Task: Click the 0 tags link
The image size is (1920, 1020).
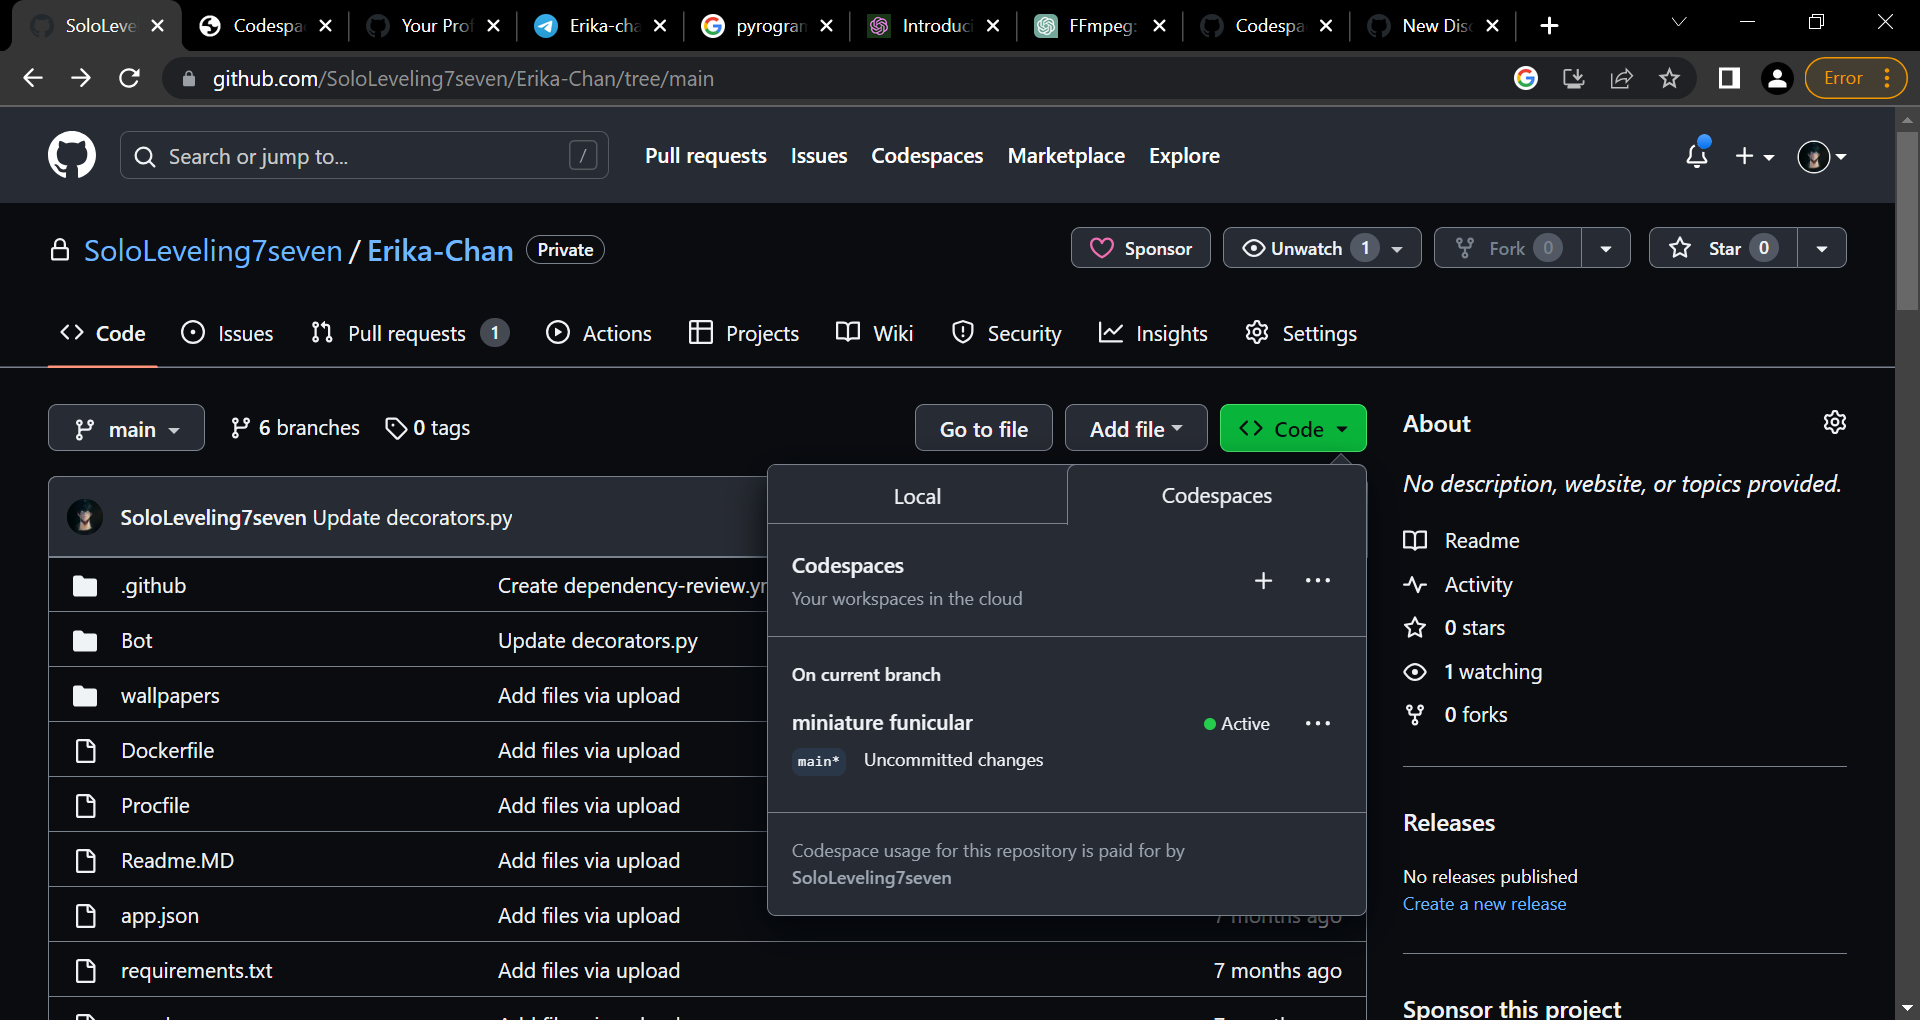Action: point(428,428)
